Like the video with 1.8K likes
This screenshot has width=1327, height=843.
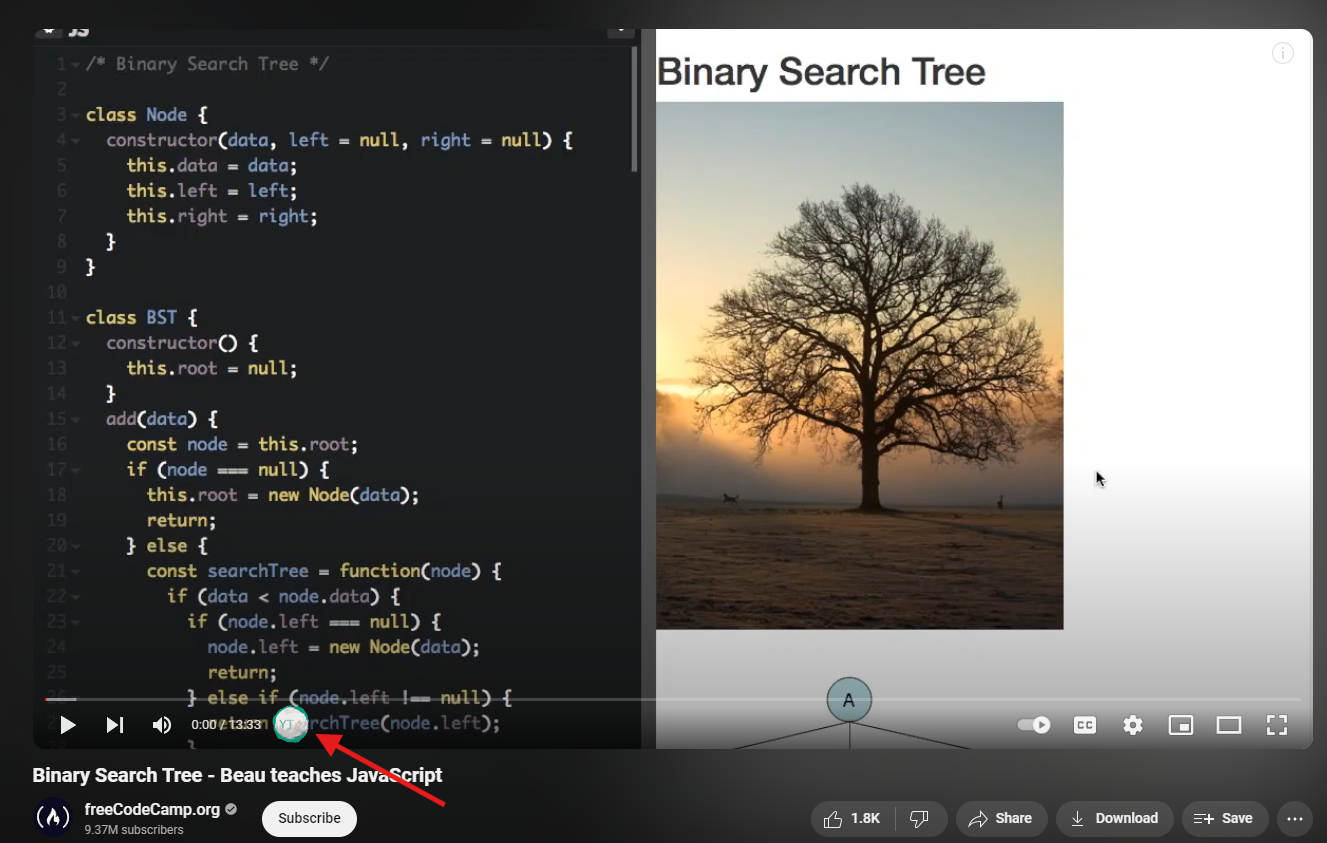(x=853, y=818)
